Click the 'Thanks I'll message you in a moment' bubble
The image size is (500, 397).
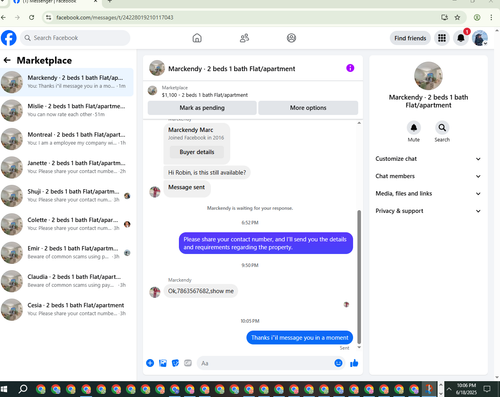[300, 338]
